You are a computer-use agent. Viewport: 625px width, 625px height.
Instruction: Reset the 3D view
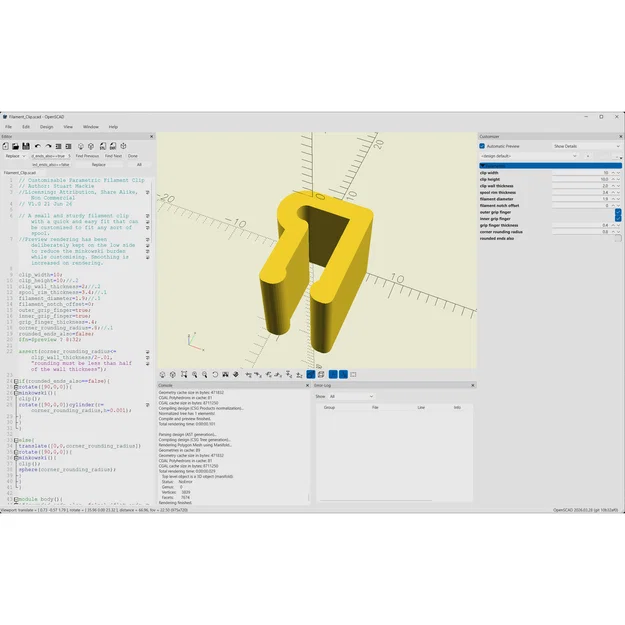click(x=215, y=374)
